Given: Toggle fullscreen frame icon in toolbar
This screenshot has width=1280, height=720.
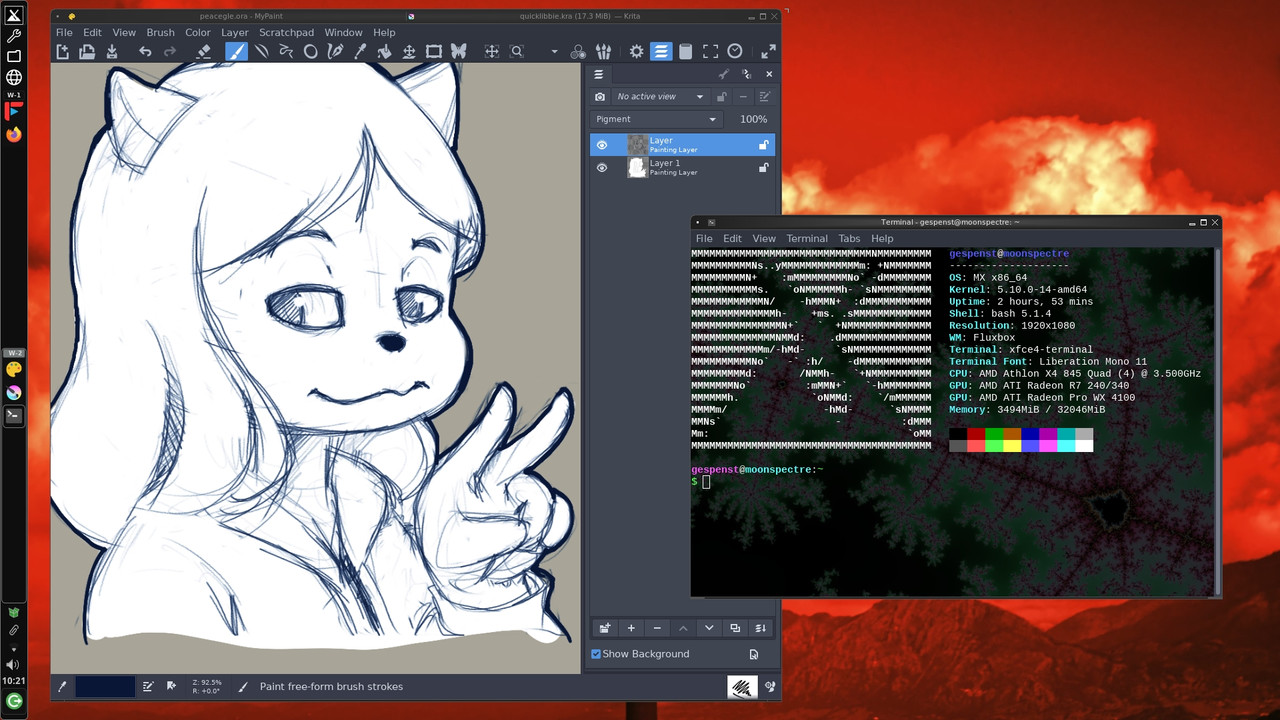Looking at the screenshot, I should [x=710, y=52].
